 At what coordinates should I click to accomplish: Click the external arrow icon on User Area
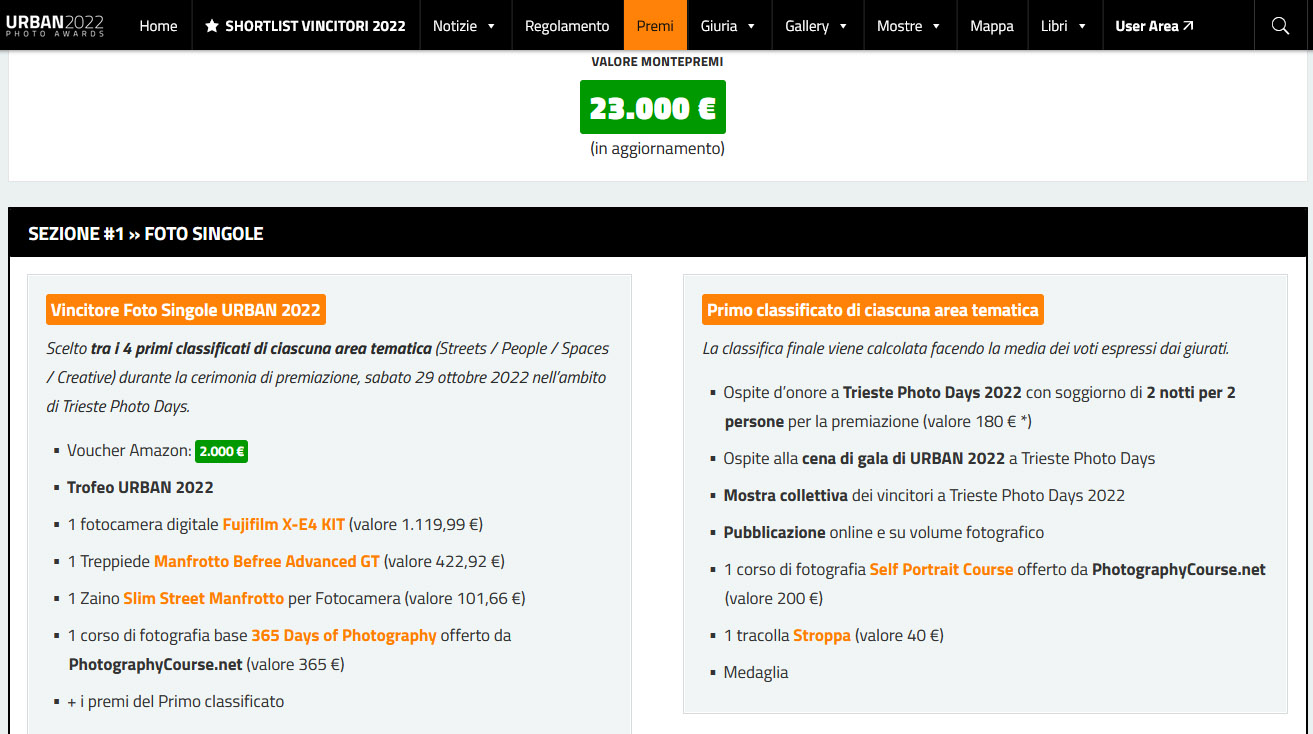[1188, 26]
